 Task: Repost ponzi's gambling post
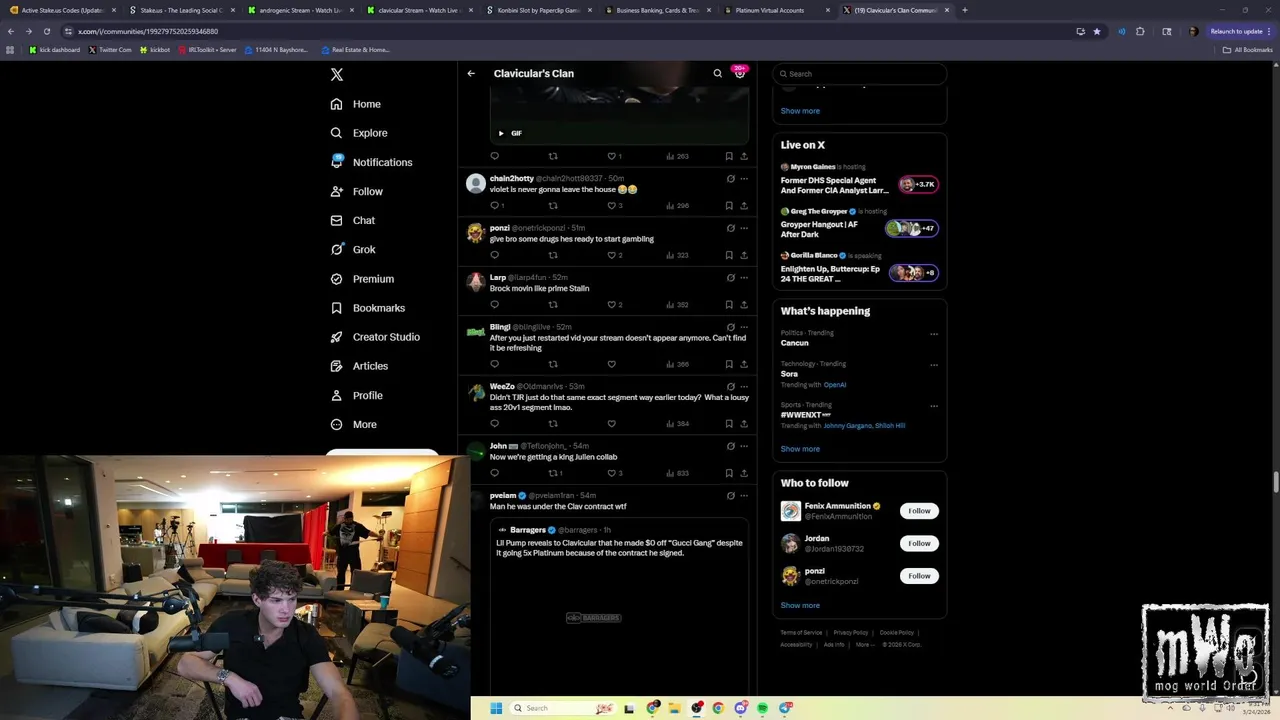tap(553, 255)
